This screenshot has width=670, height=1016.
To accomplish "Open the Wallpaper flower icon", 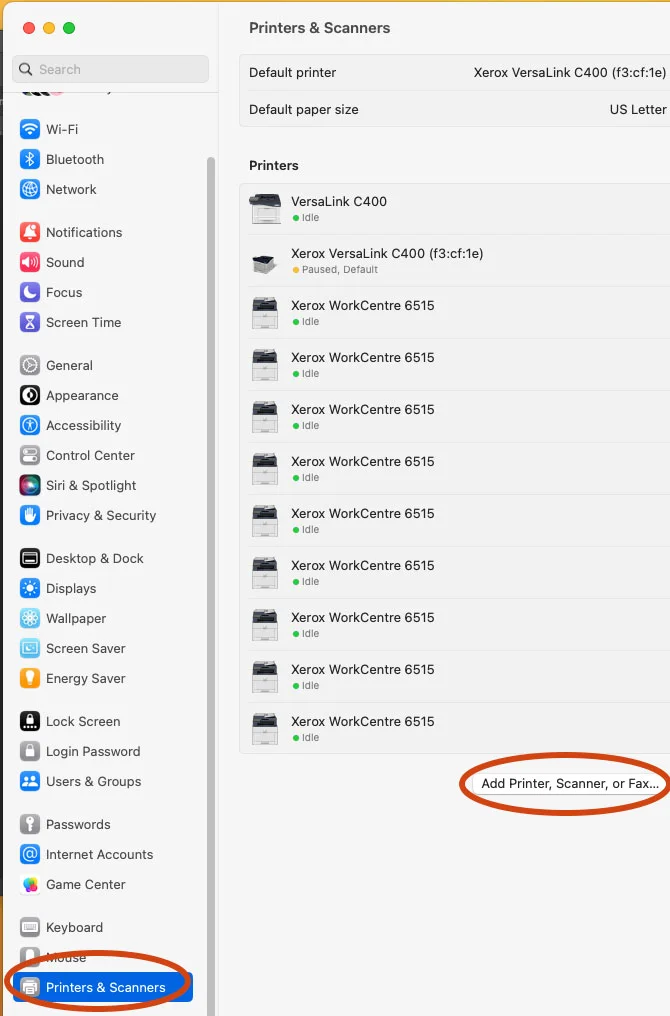I will (x=30, y=618).
